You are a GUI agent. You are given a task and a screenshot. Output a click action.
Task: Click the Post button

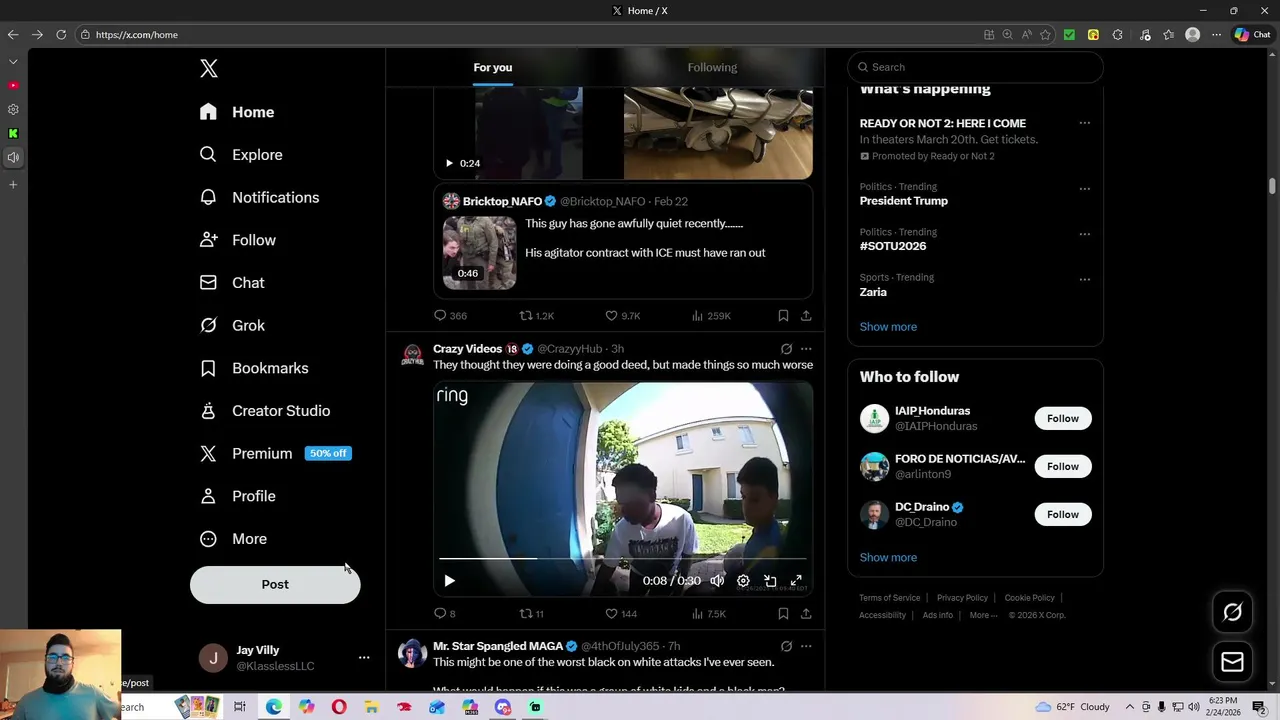point(275,585)
